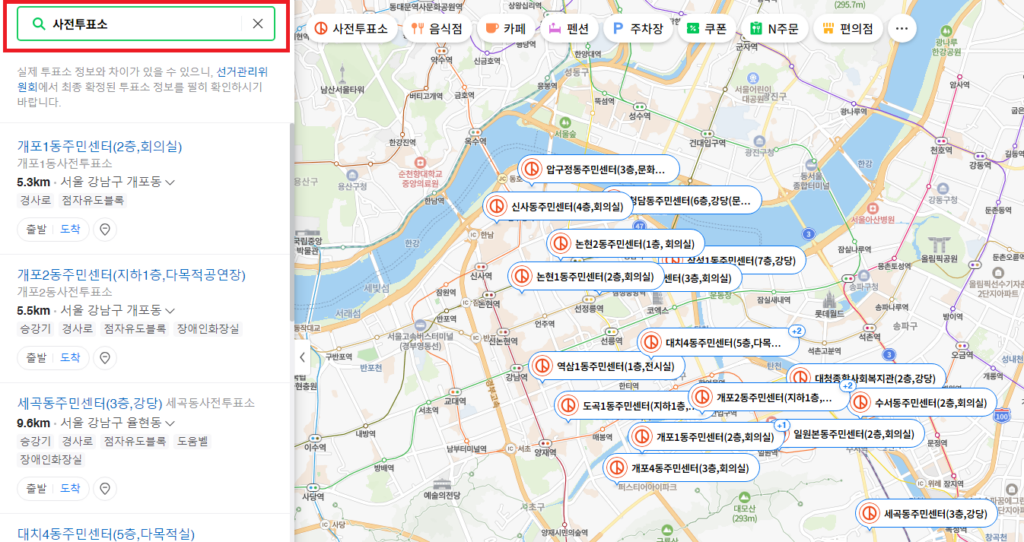Select the 사전투표소 category chip
1024x542 pixels.
(x=351, y=29)
